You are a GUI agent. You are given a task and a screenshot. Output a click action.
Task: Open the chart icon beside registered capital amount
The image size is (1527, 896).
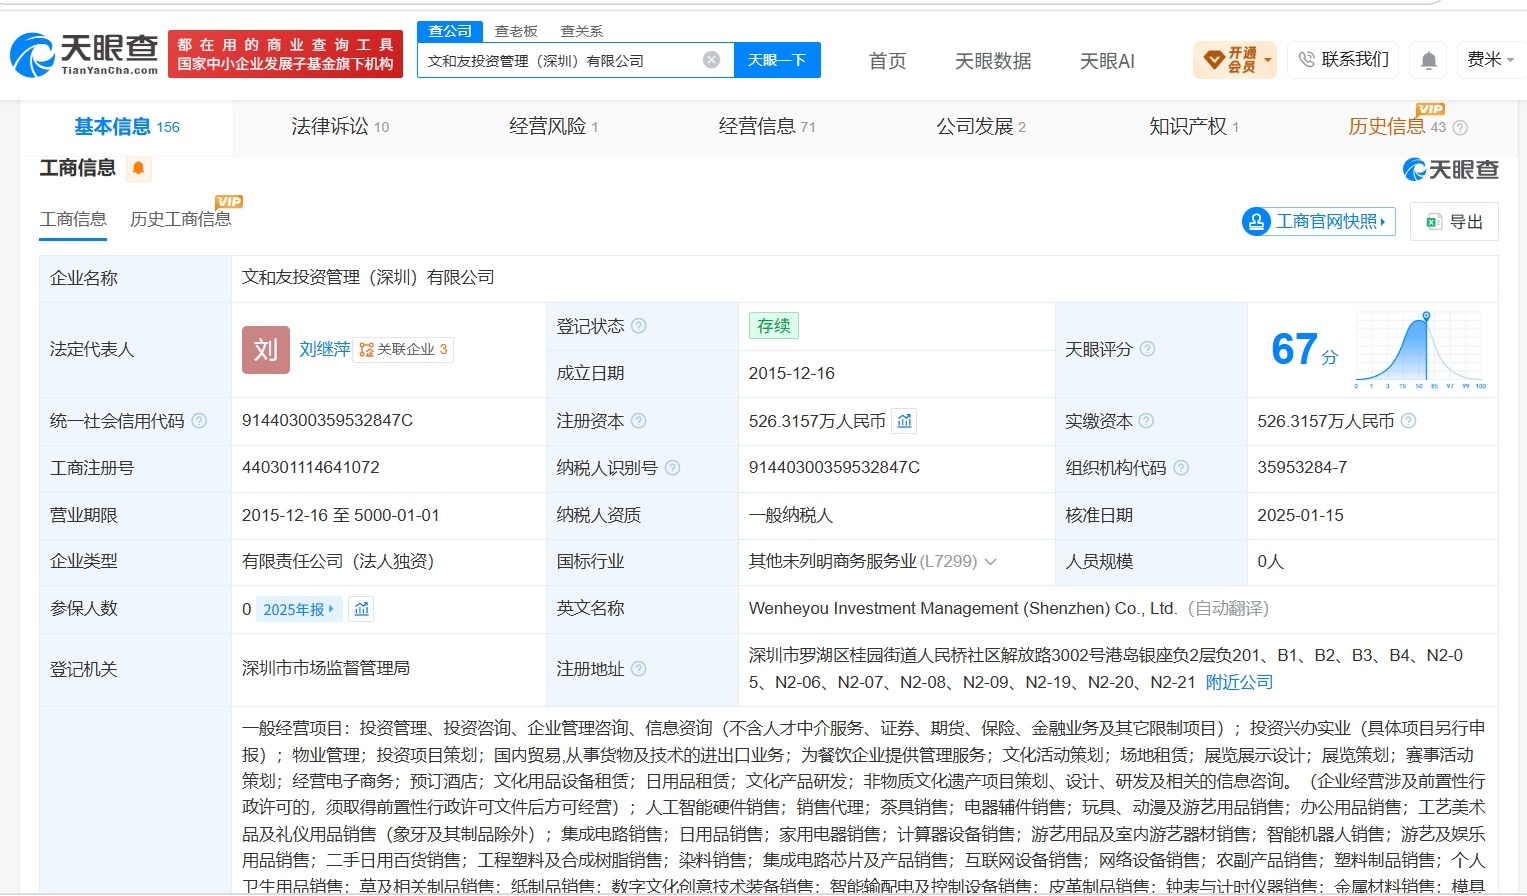[904, 421]
